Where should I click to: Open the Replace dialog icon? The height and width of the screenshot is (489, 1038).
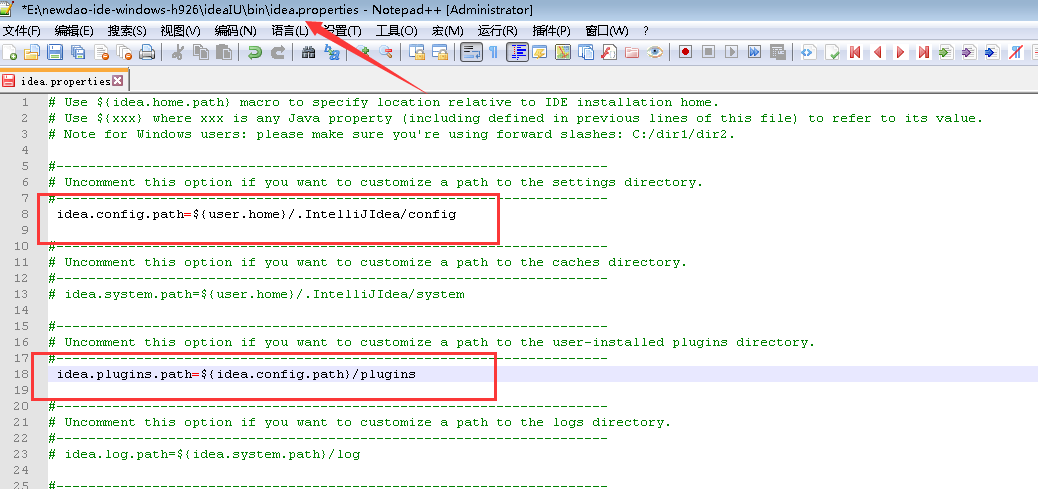(331, 52)
